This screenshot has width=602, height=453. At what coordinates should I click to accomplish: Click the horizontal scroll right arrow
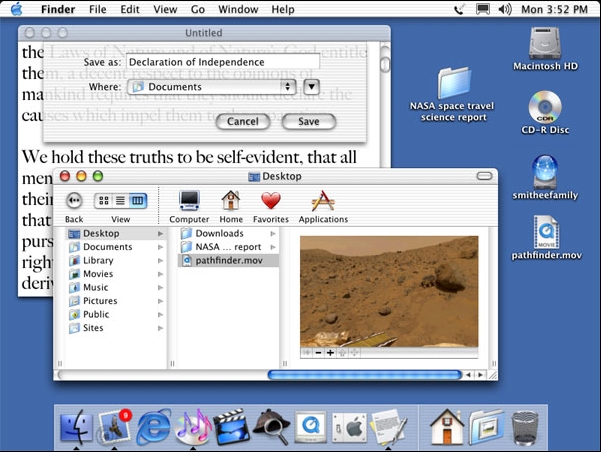480,375
